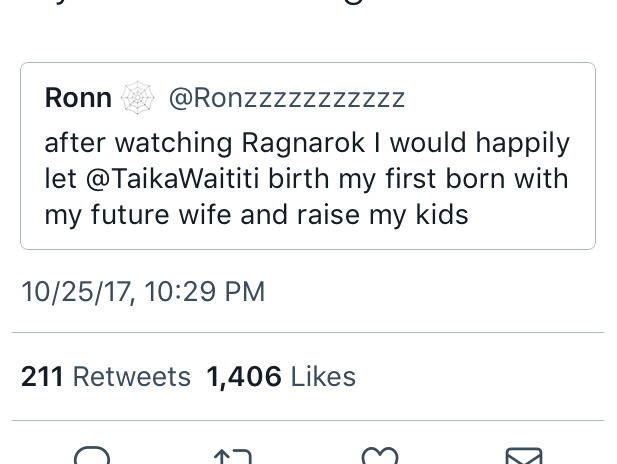The image size is (617, 464).
Task: Open quoted tweet via the Ragnarok line
Action: 307,142
